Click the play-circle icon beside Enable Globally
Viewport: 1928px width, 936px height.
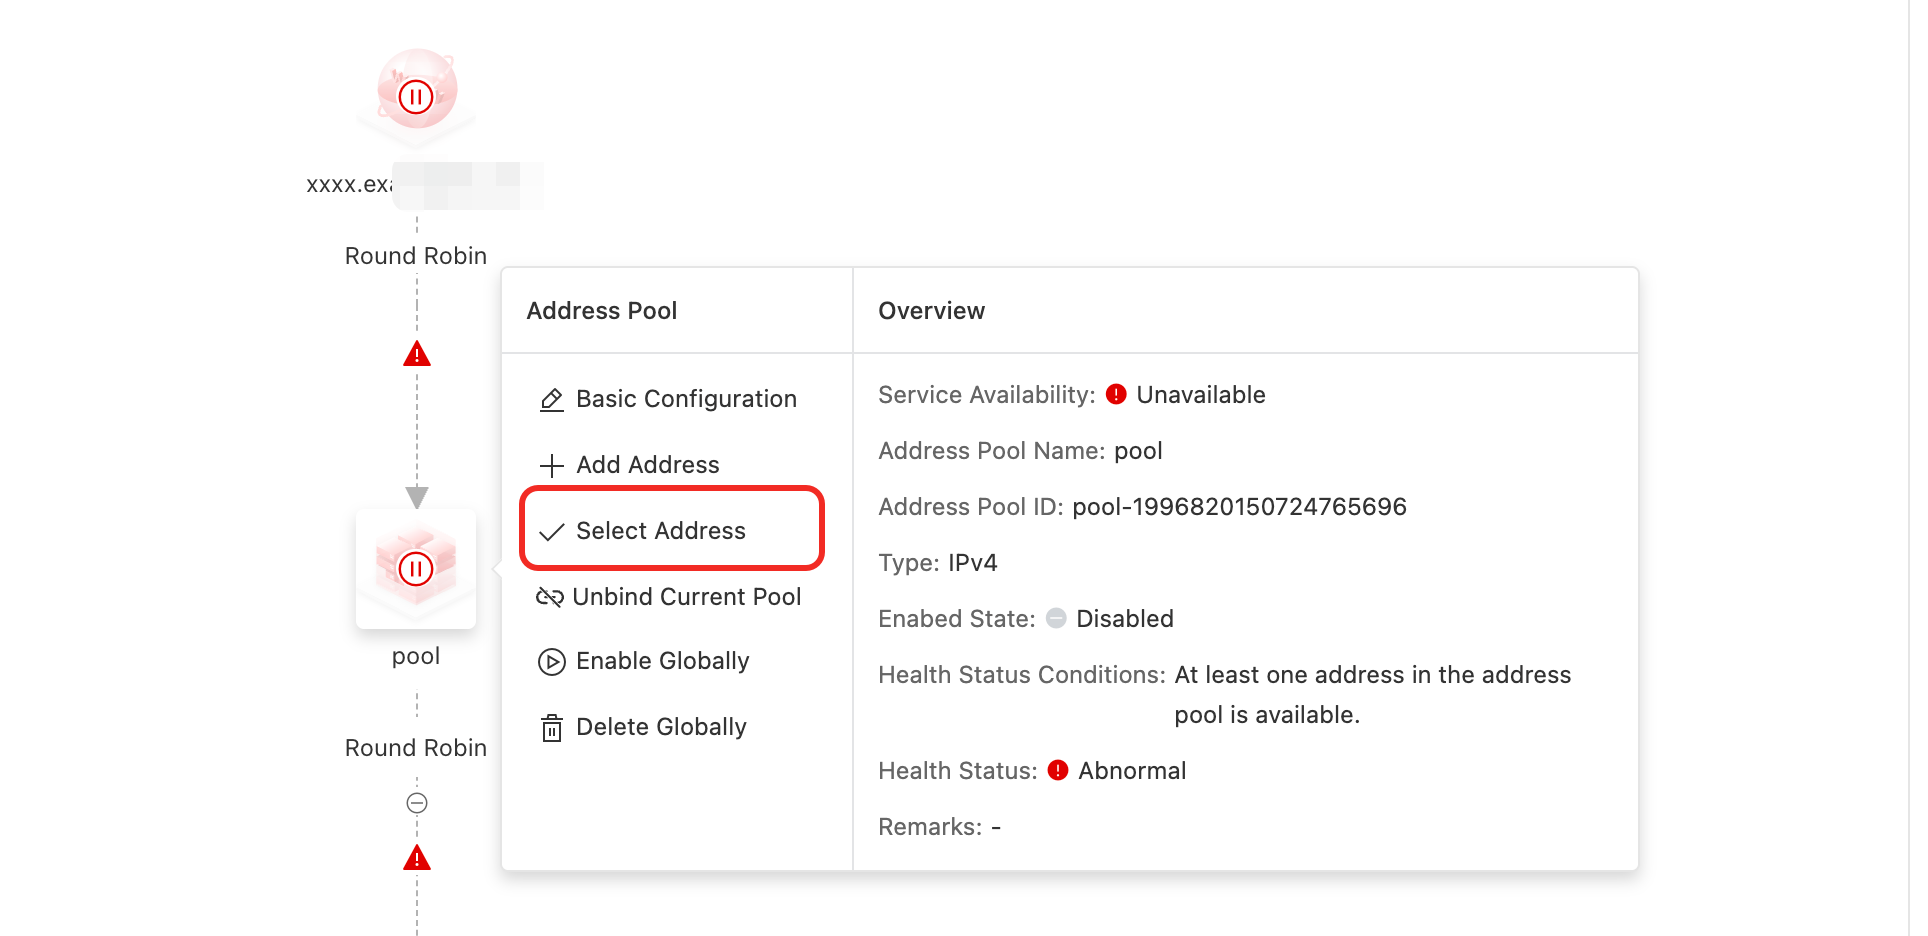tap(551, 662)
